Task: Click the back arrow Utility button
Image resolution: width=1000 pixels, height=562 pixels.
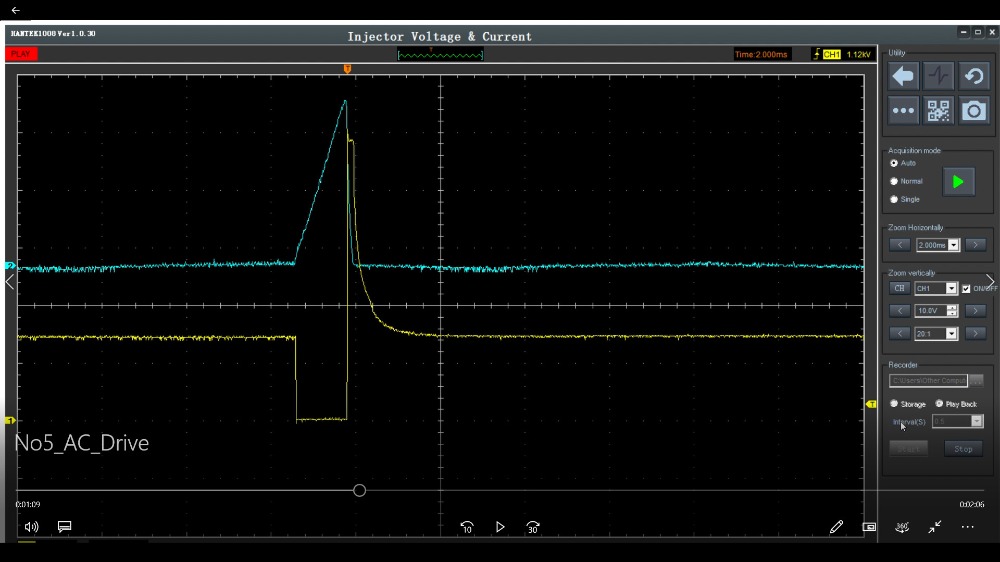Action: [x=903, y=77]
